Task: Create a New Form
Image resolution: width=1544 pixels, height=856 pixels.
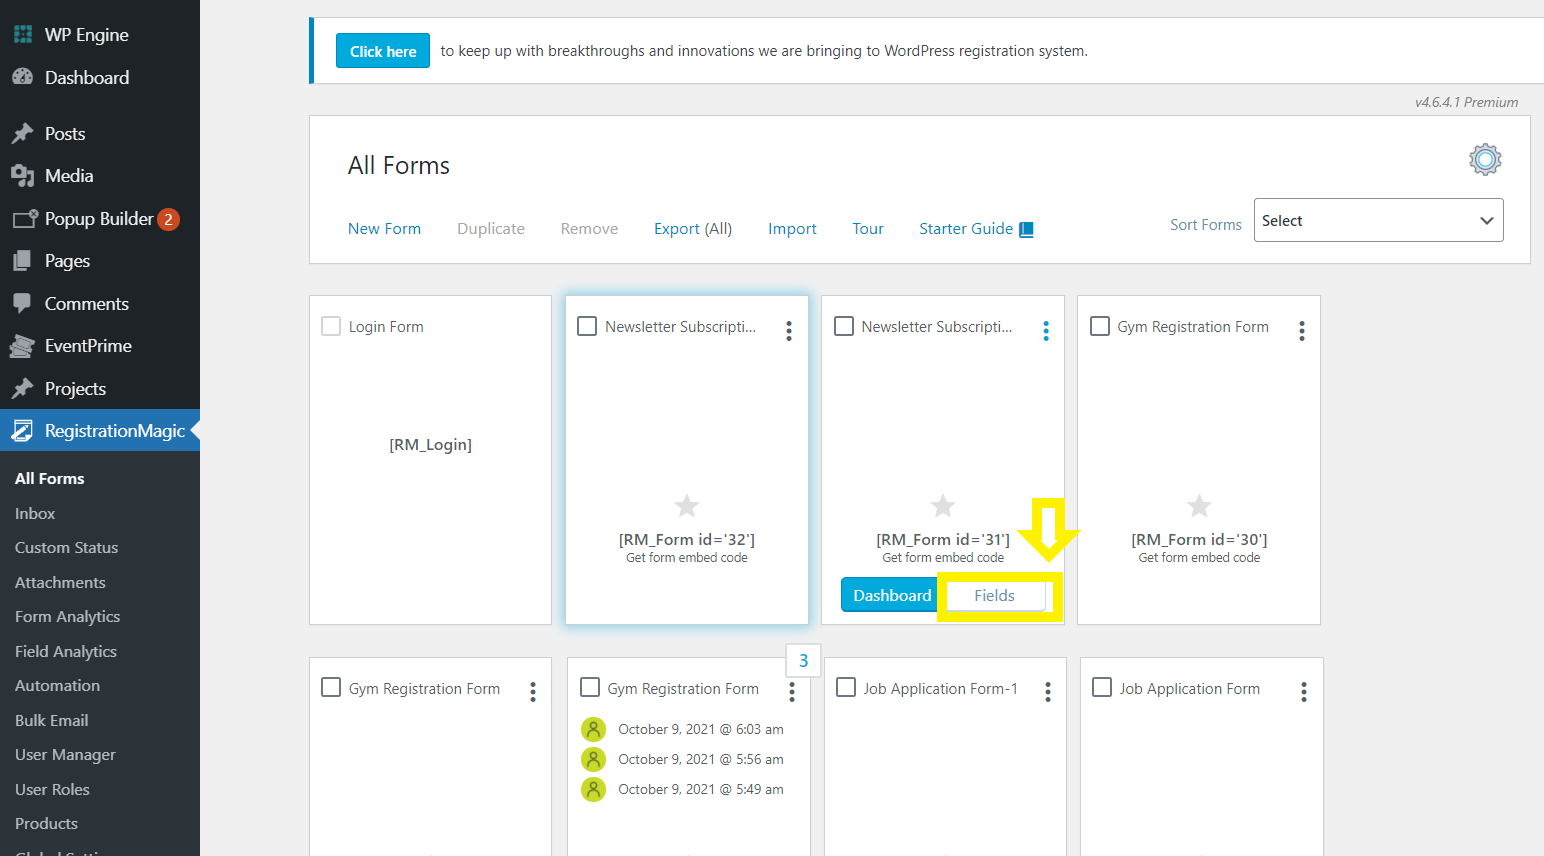Action: point(384,229)
